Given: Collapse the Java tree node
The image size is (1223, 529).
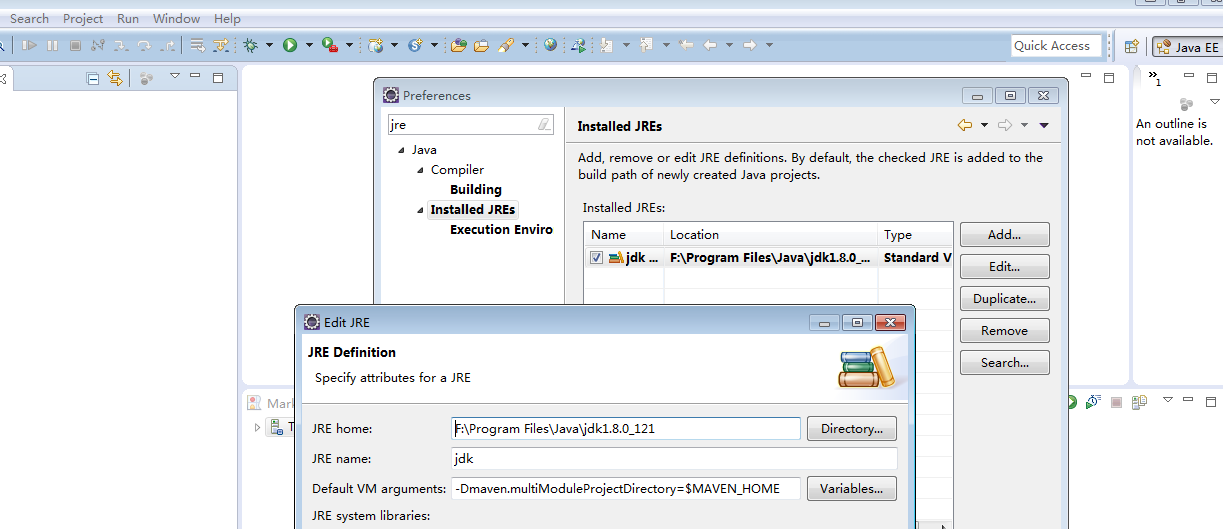Looking at the screenshot, I should tap(402, 150).
